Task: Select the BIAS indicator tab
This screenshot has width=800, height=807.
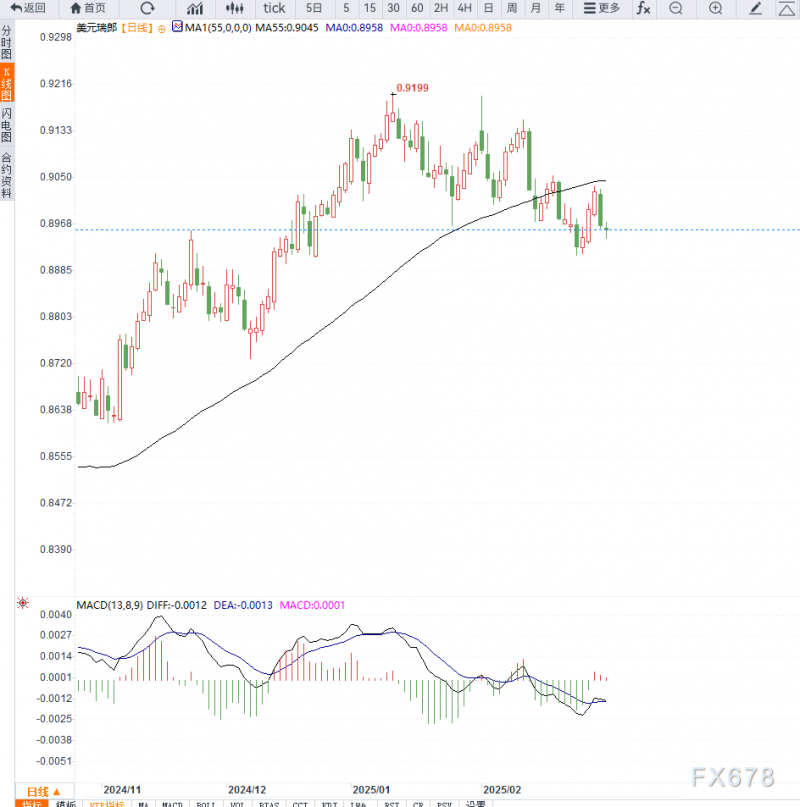Action: point(269,803)
